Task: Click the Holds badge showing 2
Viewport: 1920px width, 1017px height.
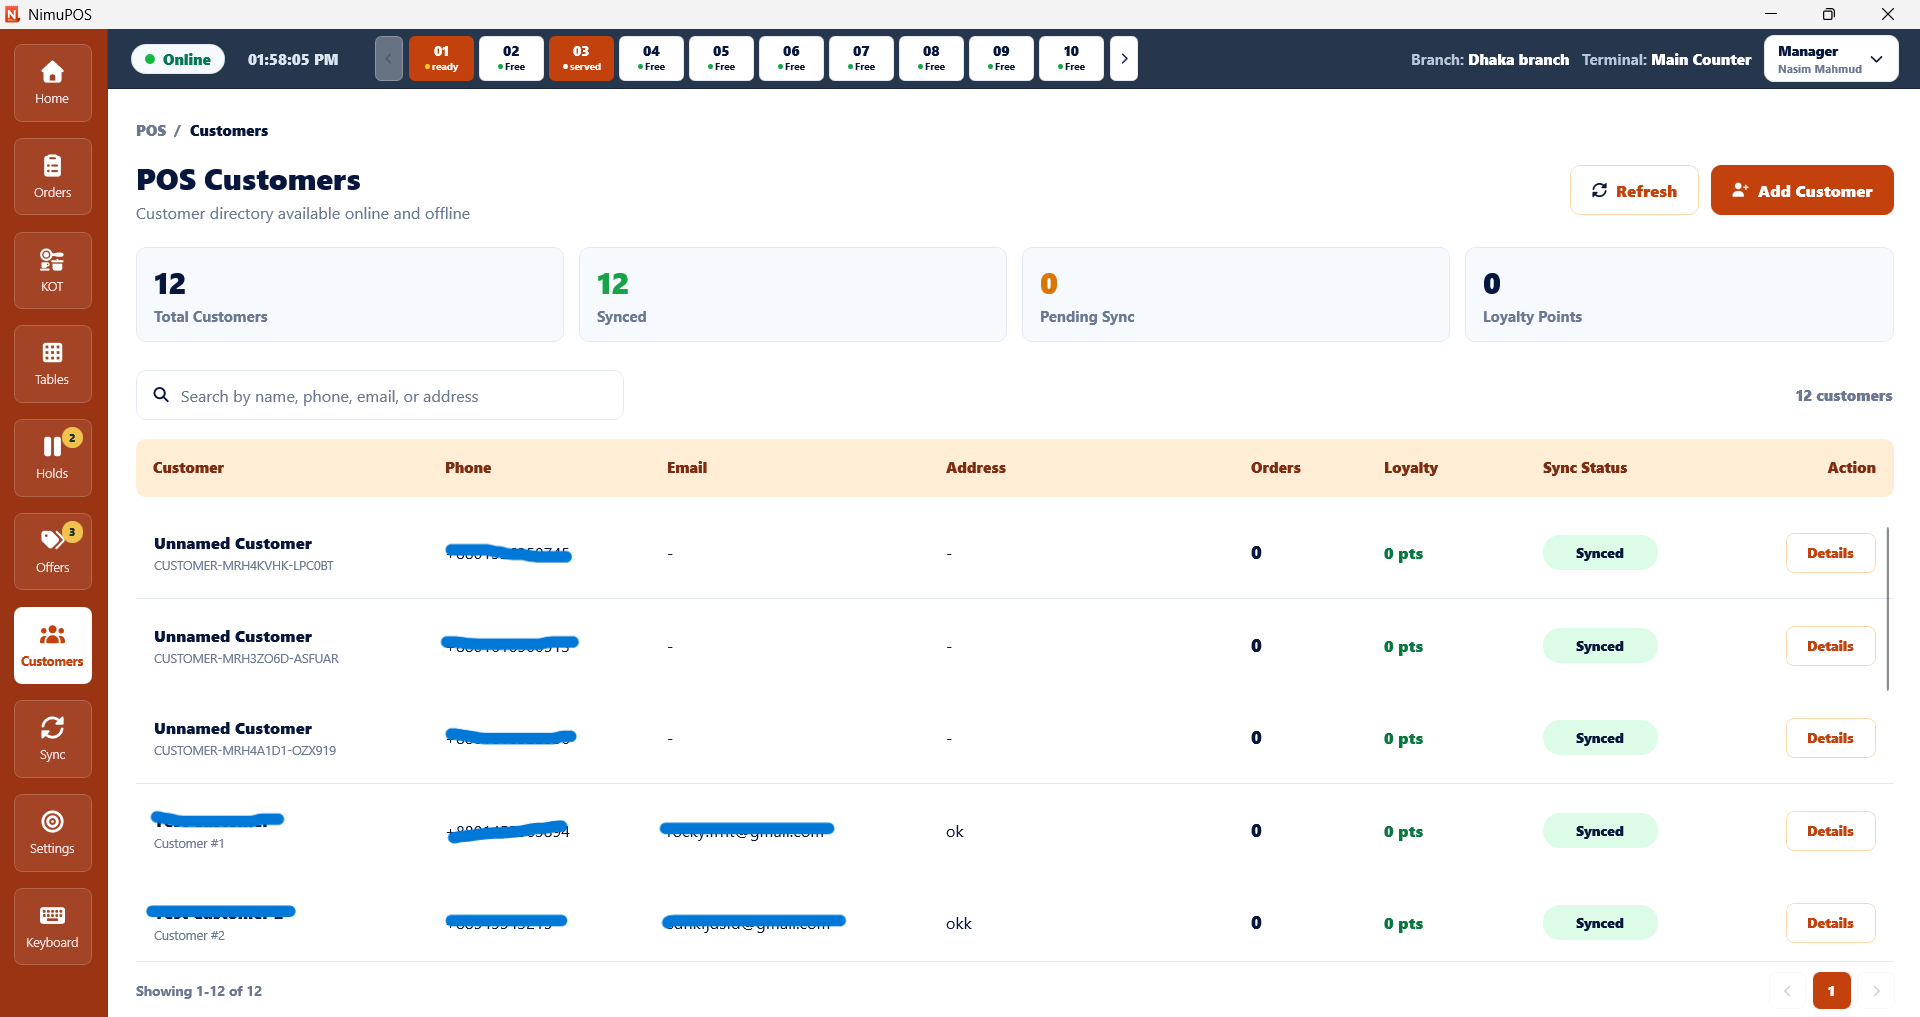Action: click(72, 438)
